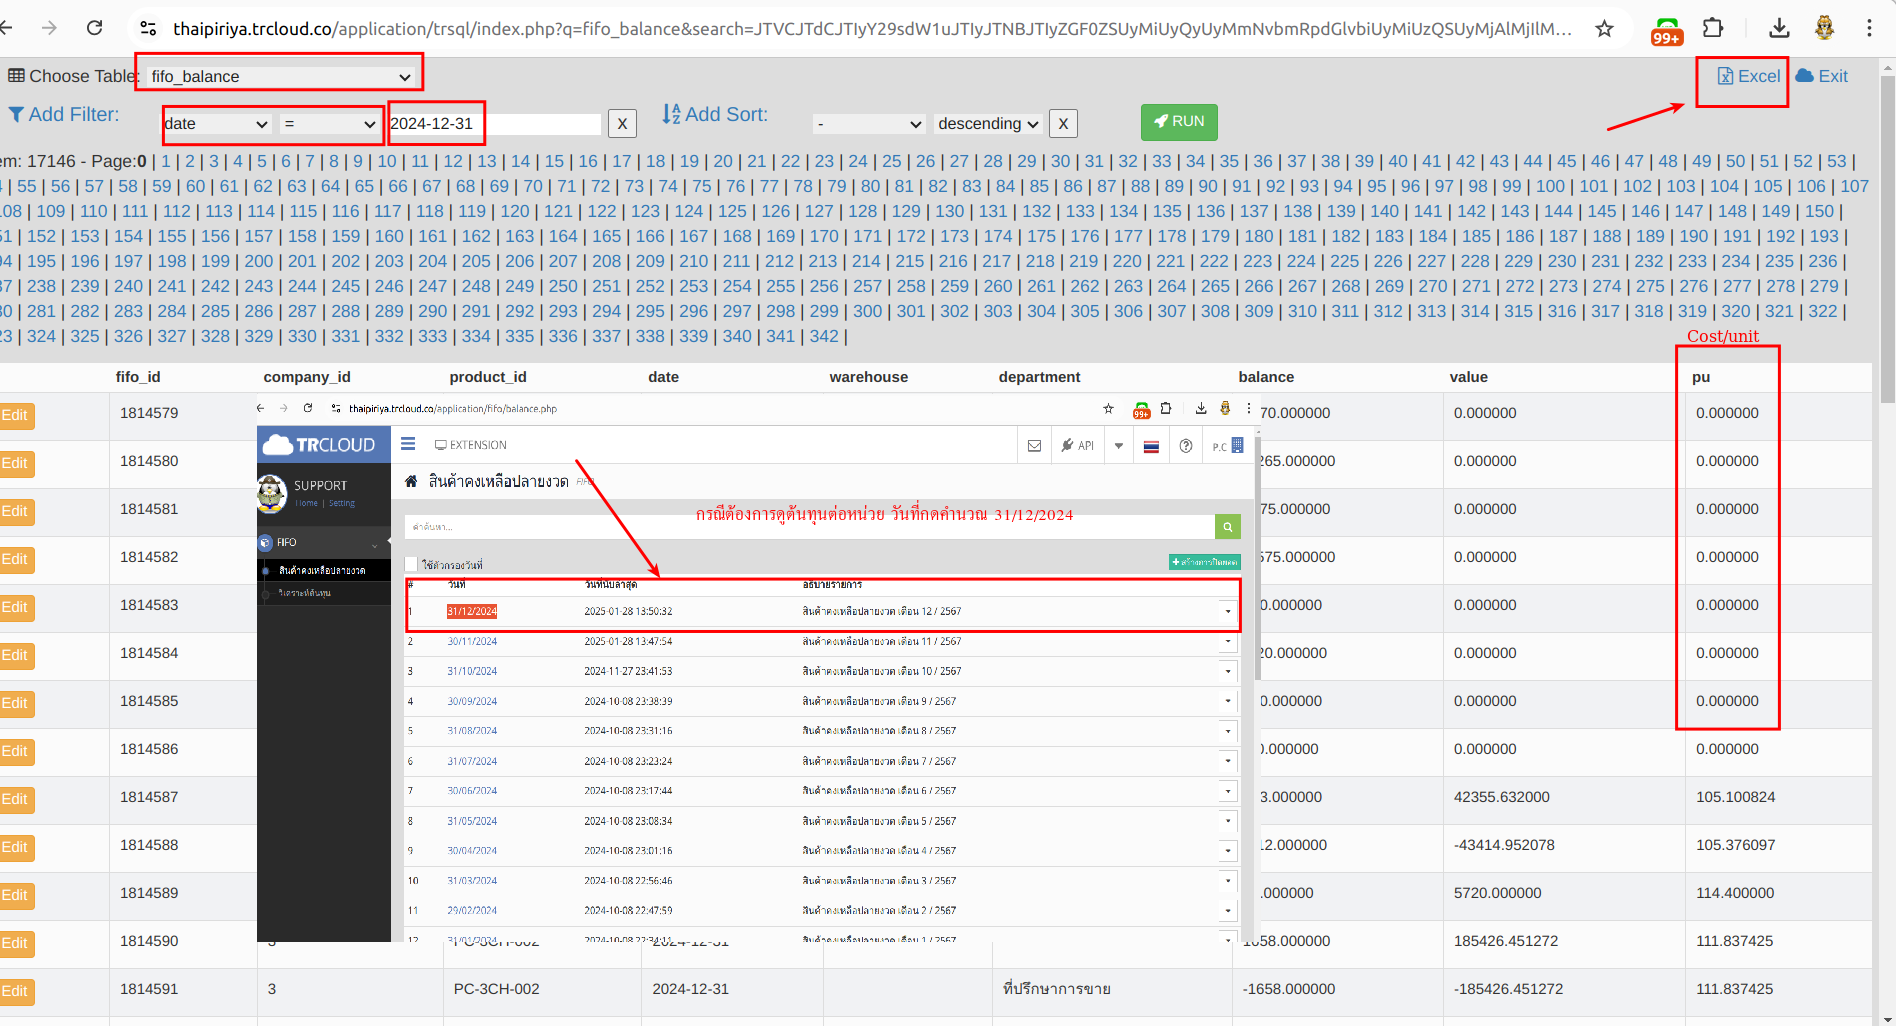
Task: Click Edit for fifo_id 1814591
Action: point(15,991)
